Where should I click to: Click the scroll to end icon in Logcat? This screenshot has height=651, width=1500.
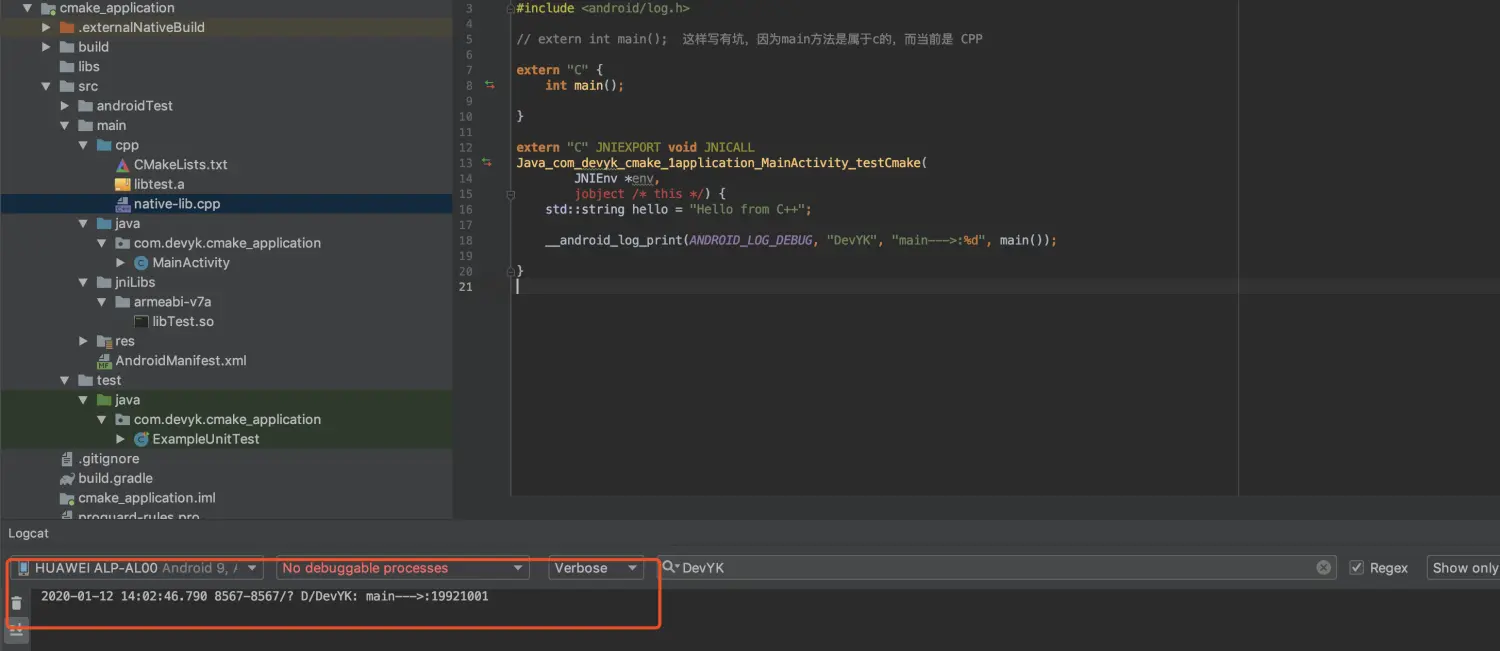pyautogui.click(x=16, y=630)
